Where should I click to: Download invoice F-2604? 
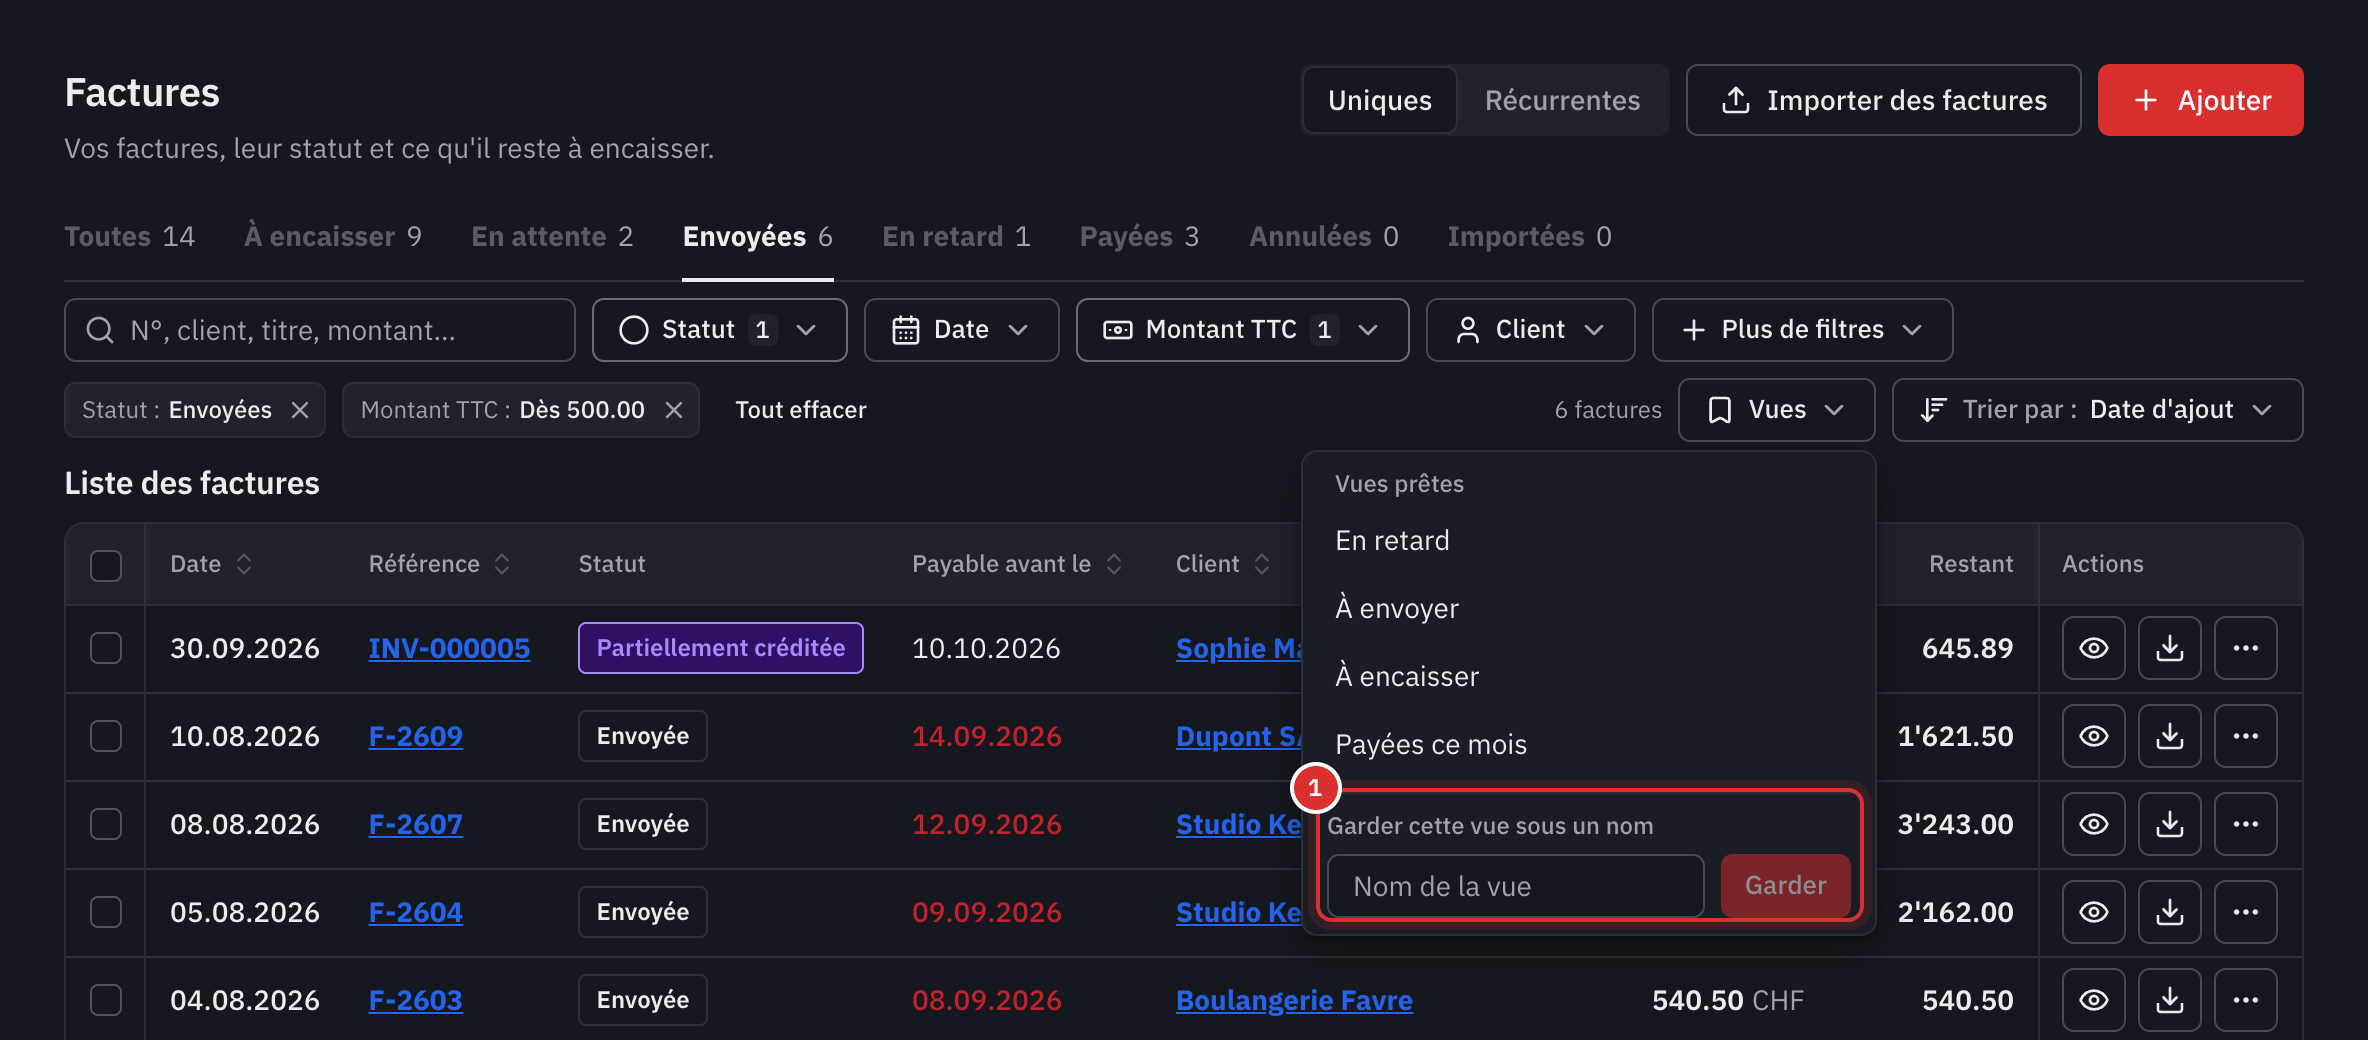[2169, 912]
